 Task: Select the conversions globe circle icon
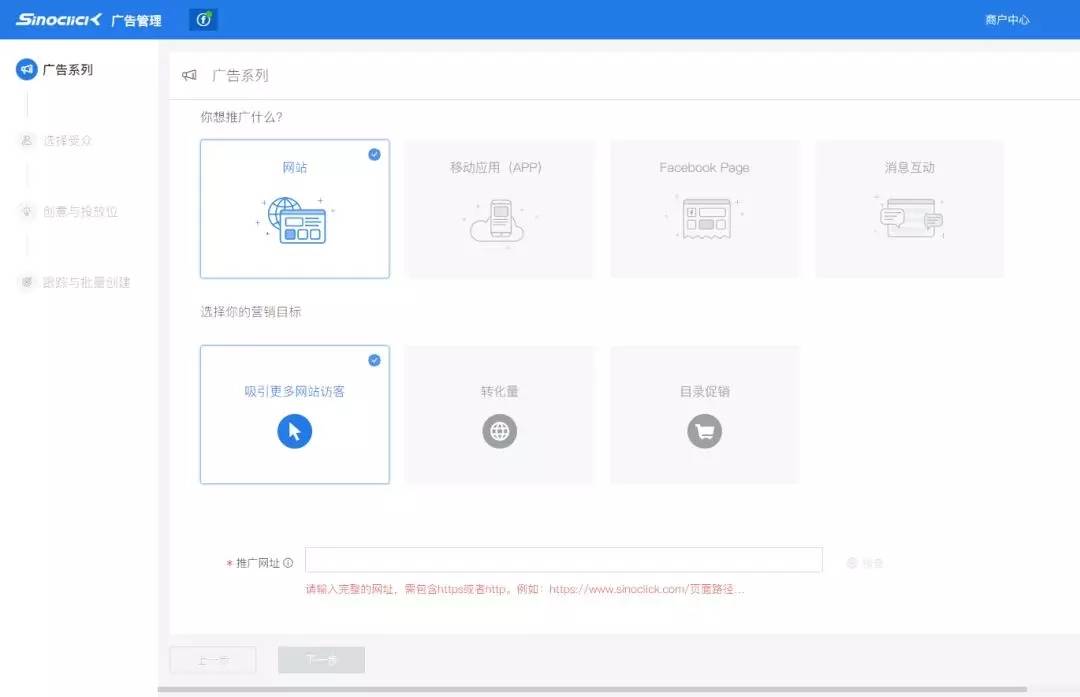(x=499, y=431)
